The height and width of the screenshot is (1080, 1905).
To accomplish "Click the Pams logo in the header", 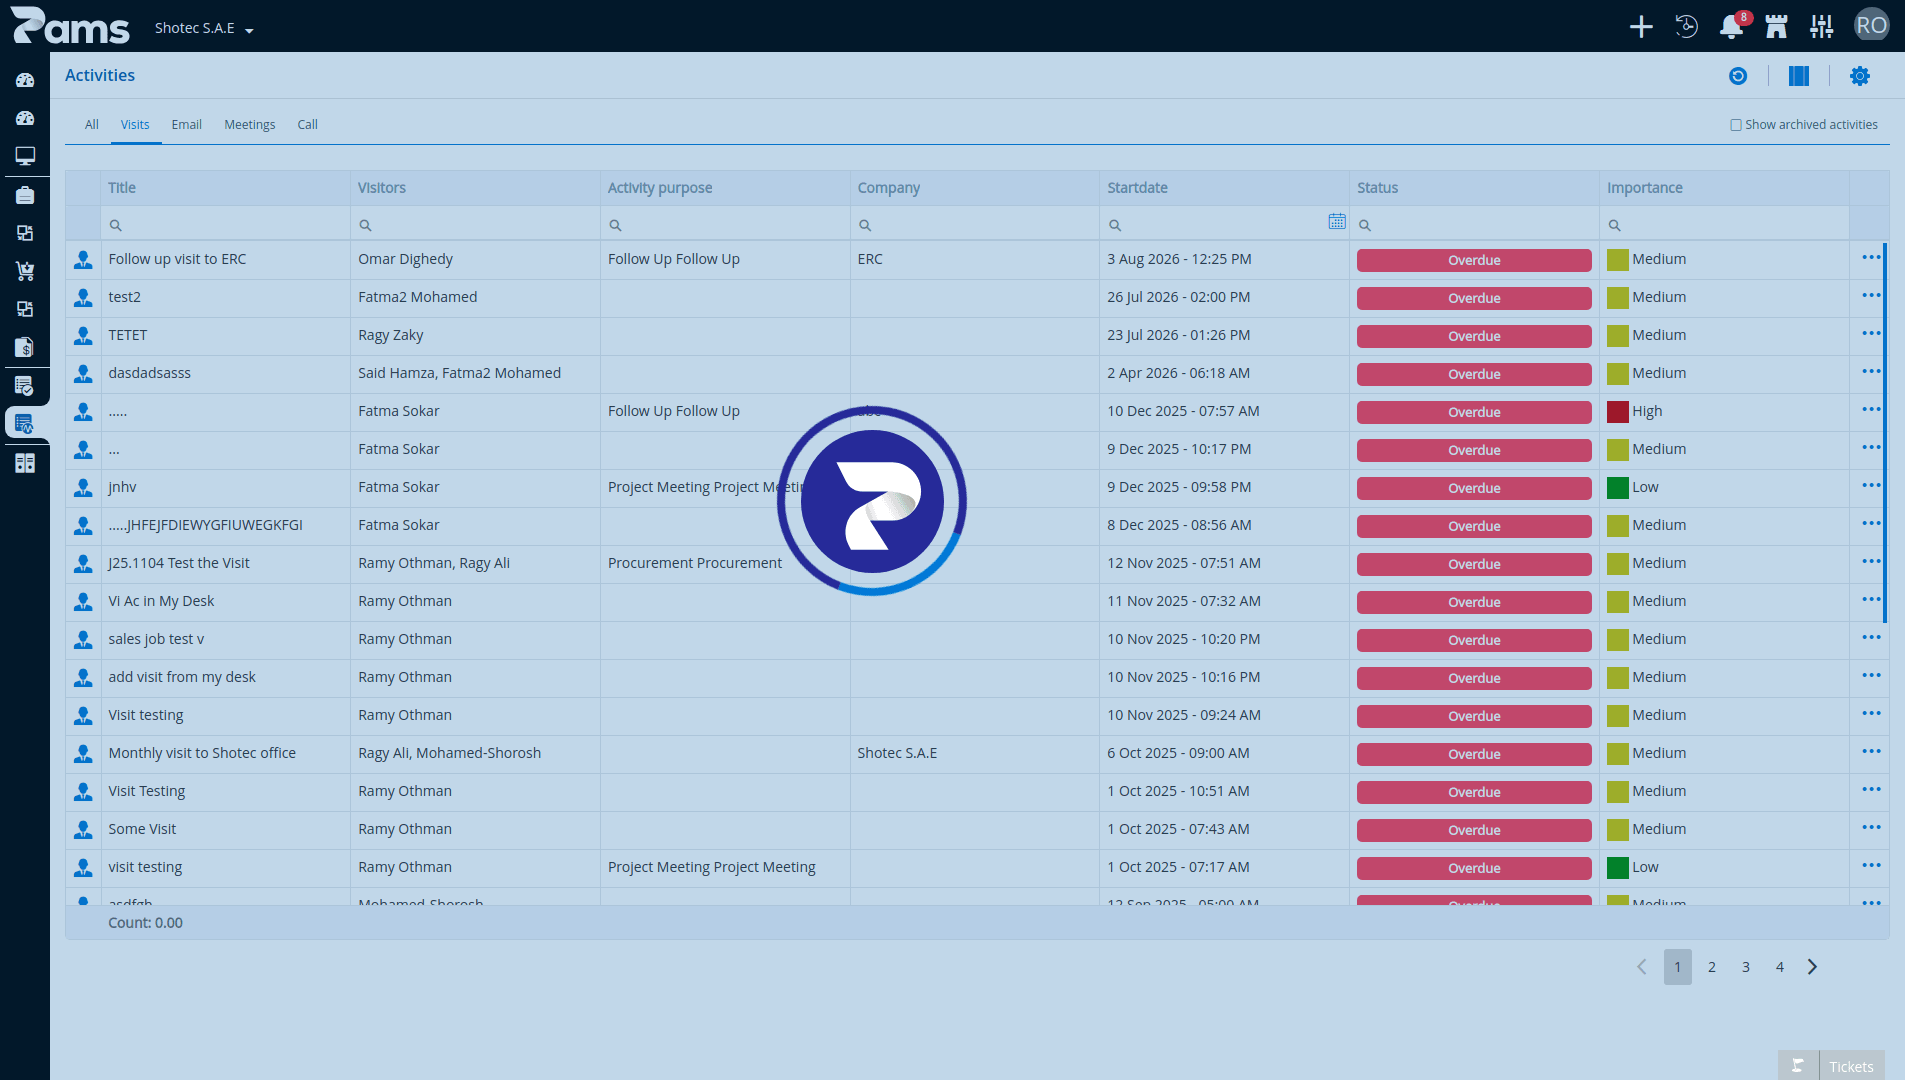I will pyautogui.click(x=70, y=26).
